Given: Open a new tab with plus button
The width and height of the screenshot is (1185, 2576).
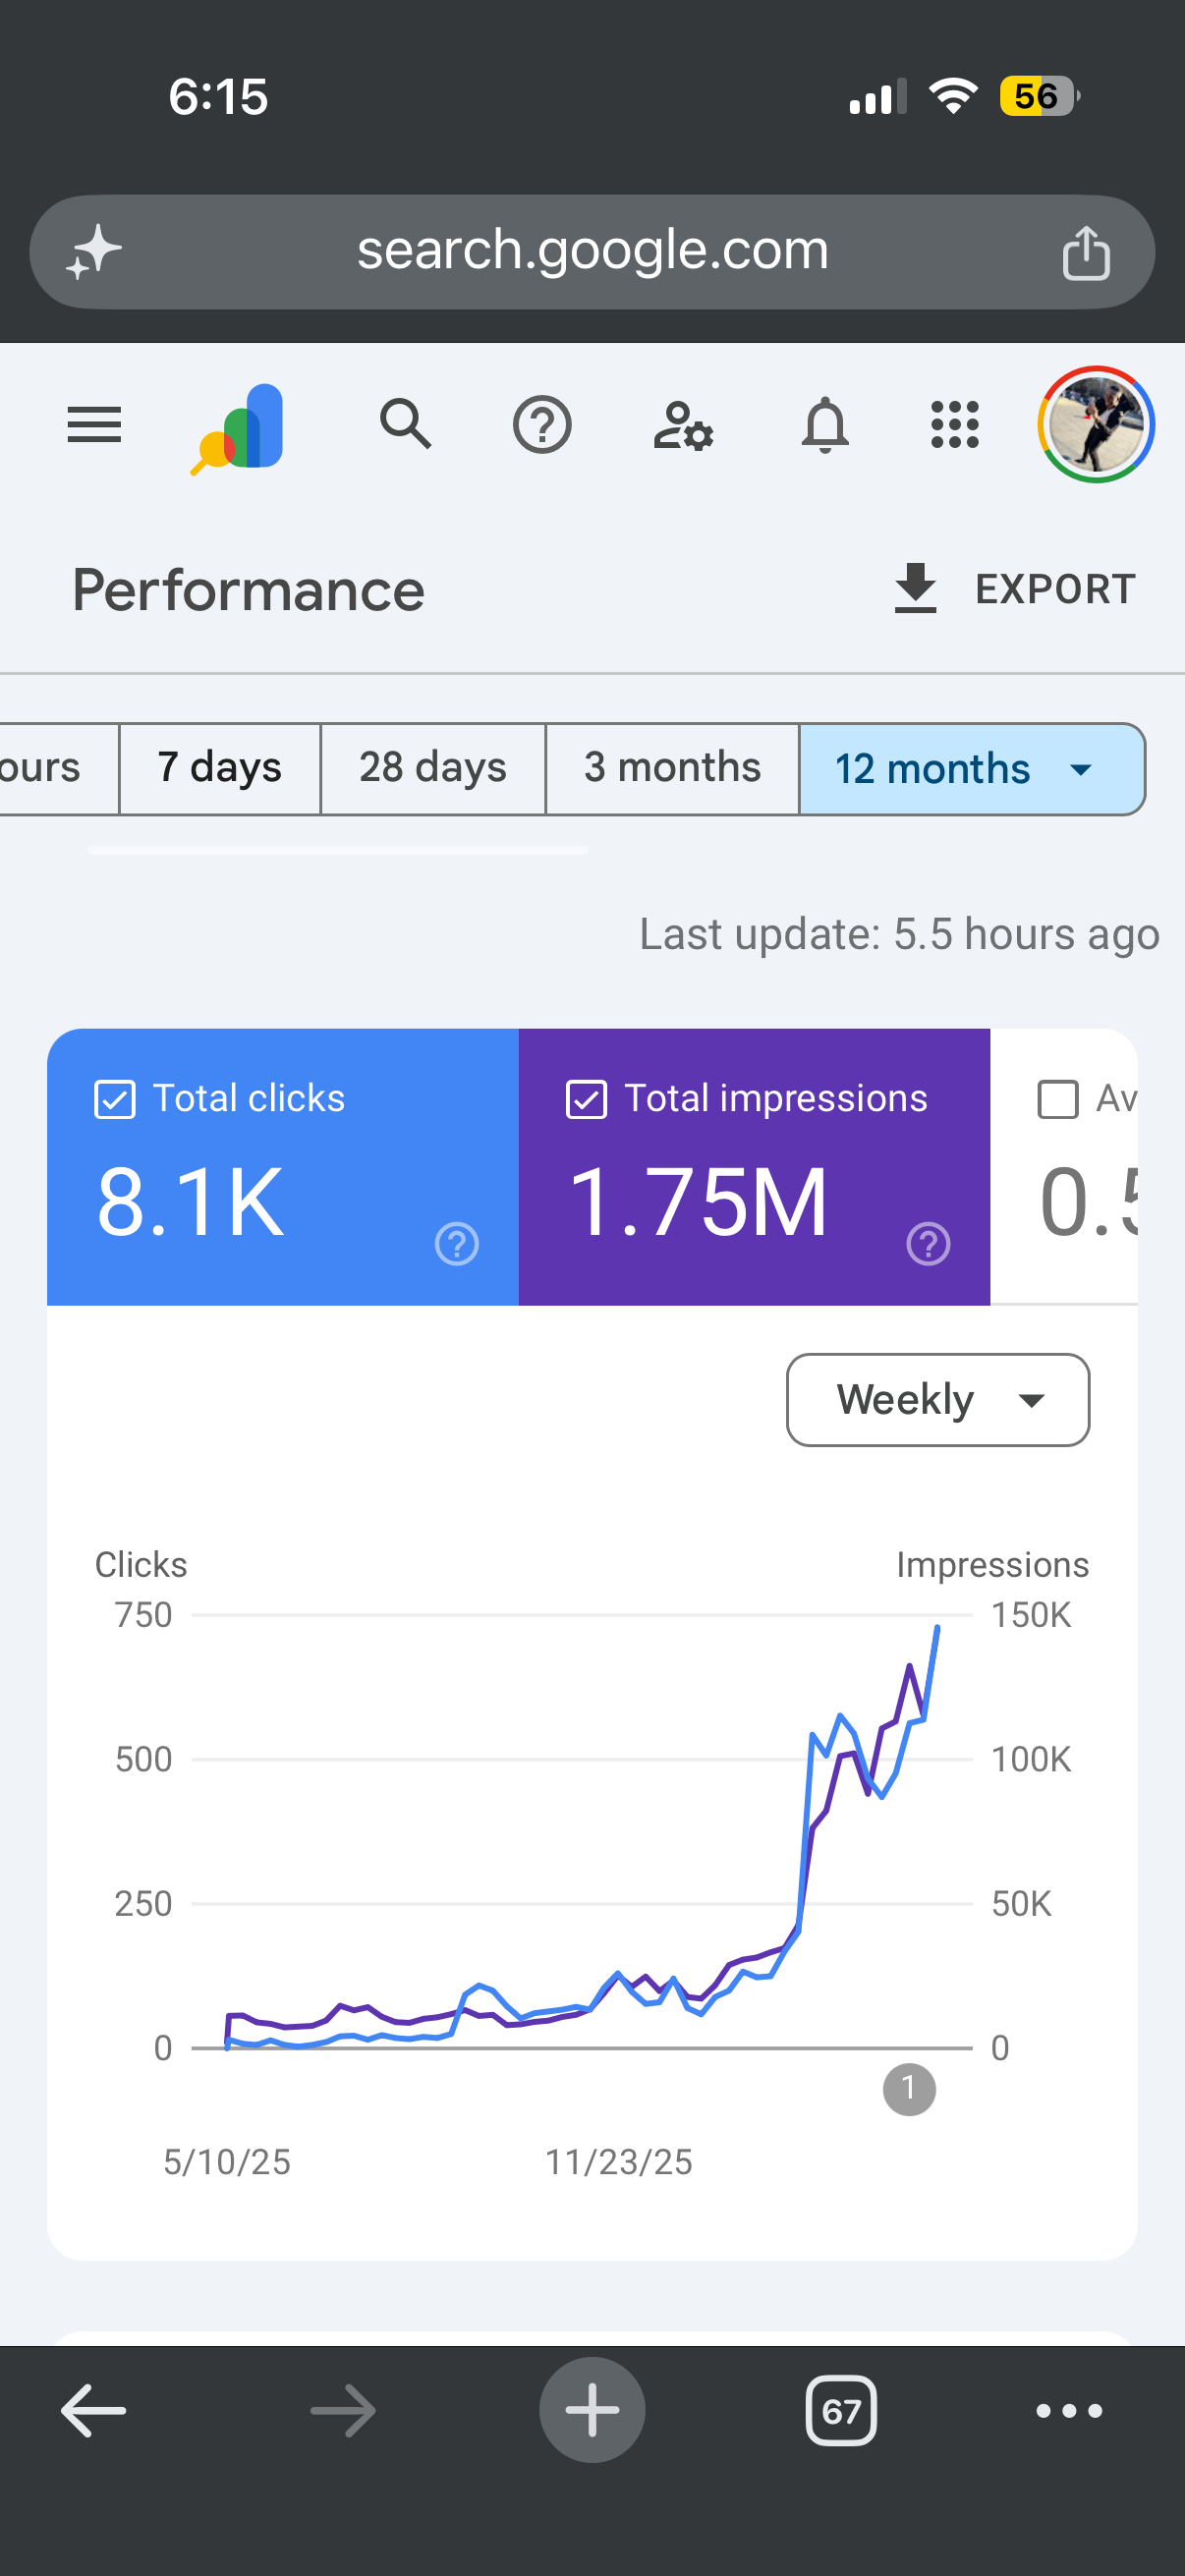Looking at the screenshot, I should click(592, 2410).
